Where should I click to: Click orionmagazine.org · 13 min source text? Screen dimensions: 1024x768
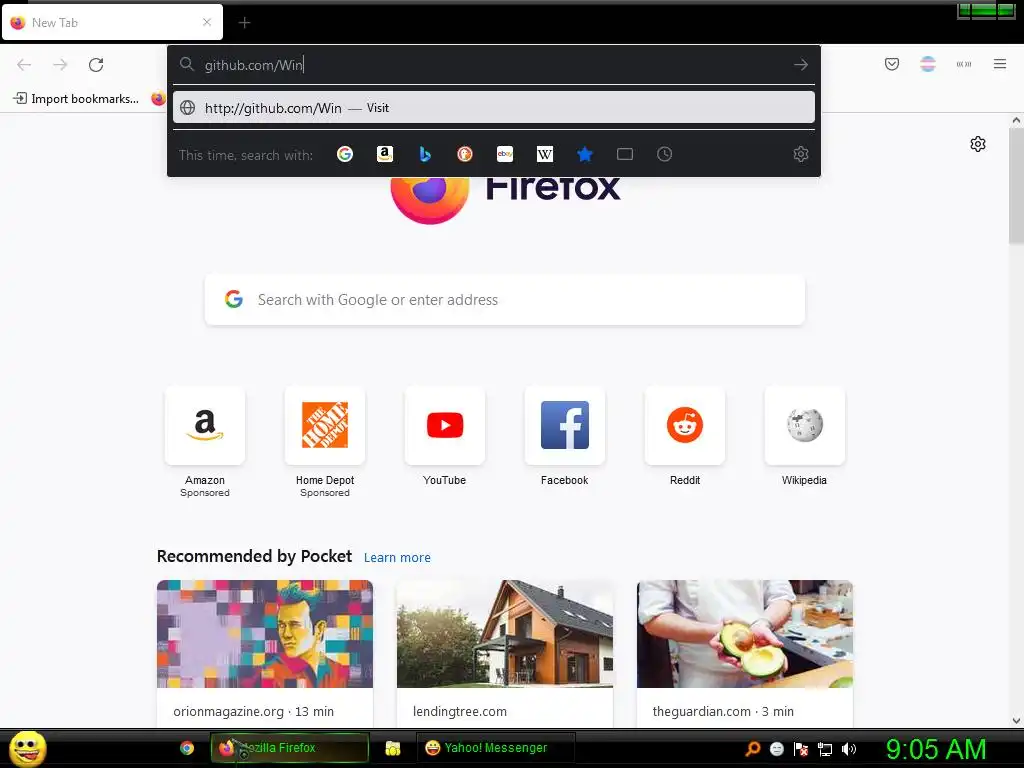[253, 711]
